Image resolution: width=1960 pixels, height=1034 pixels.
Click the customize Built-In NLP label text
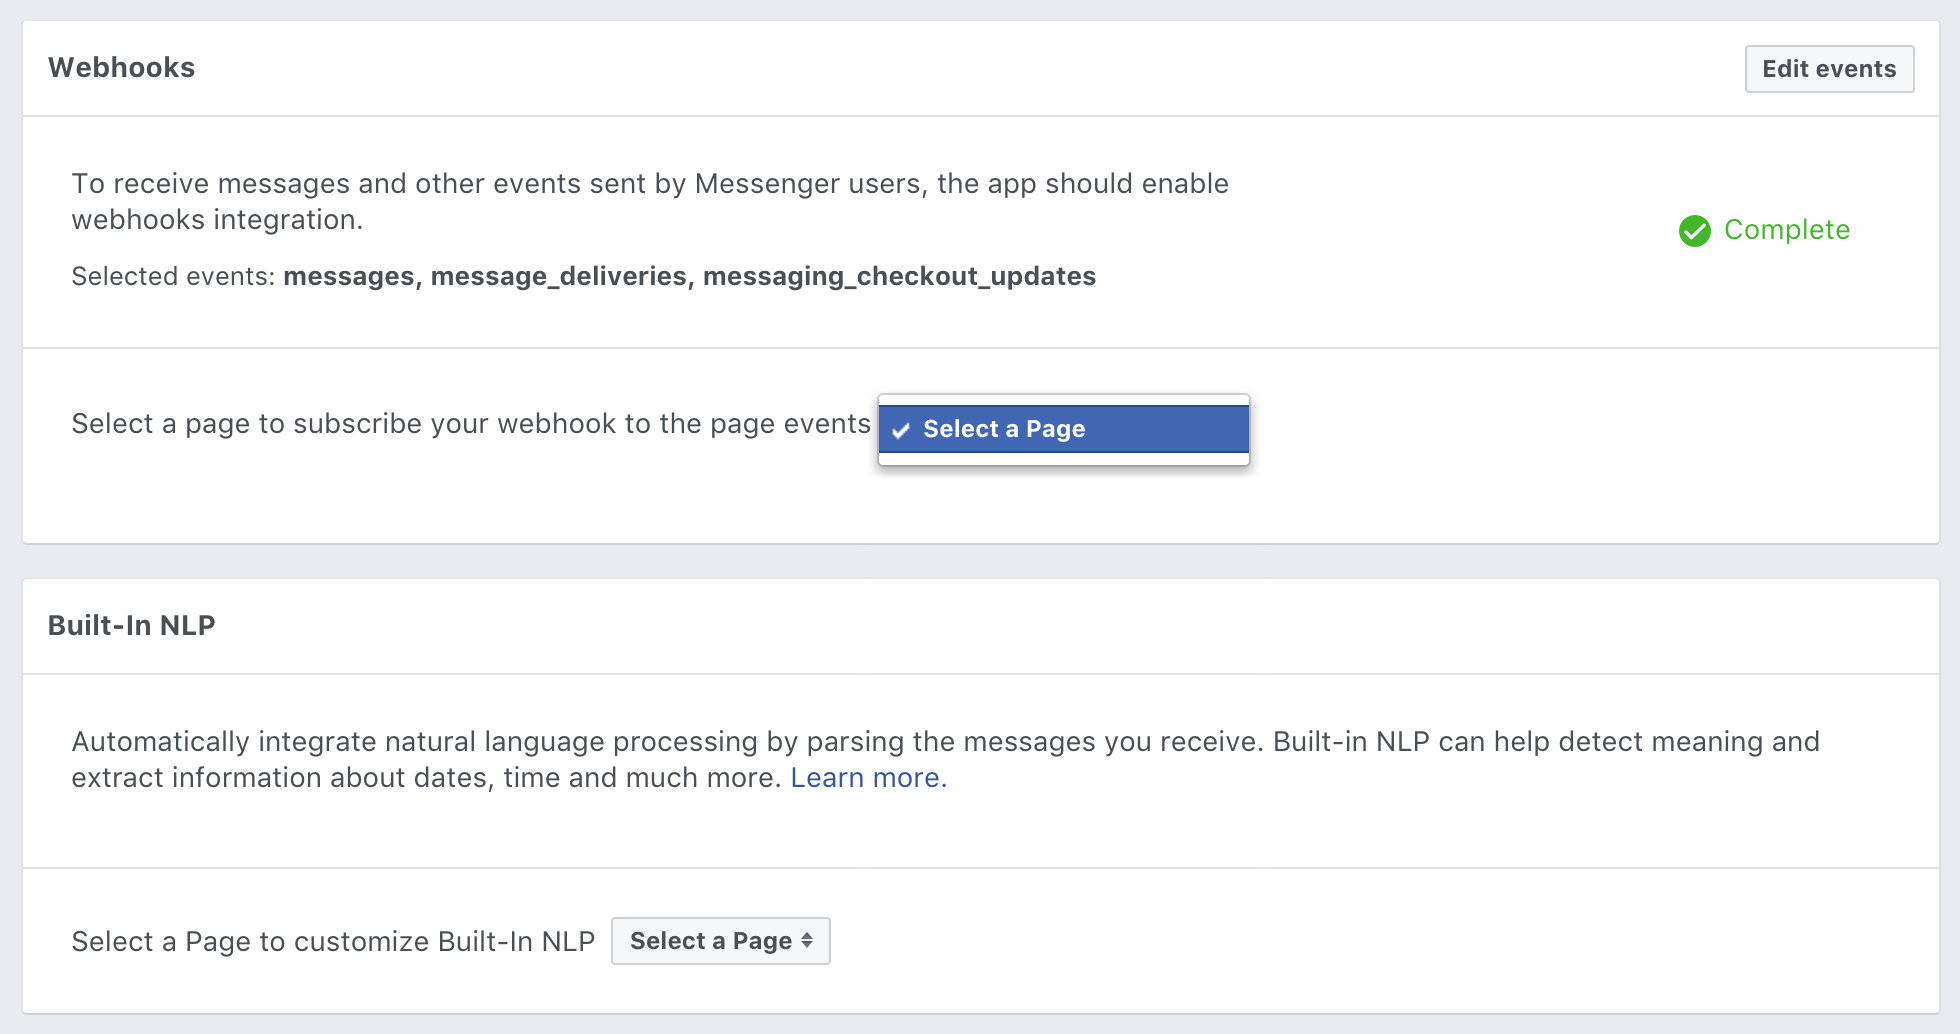click(x=333, y=942)
